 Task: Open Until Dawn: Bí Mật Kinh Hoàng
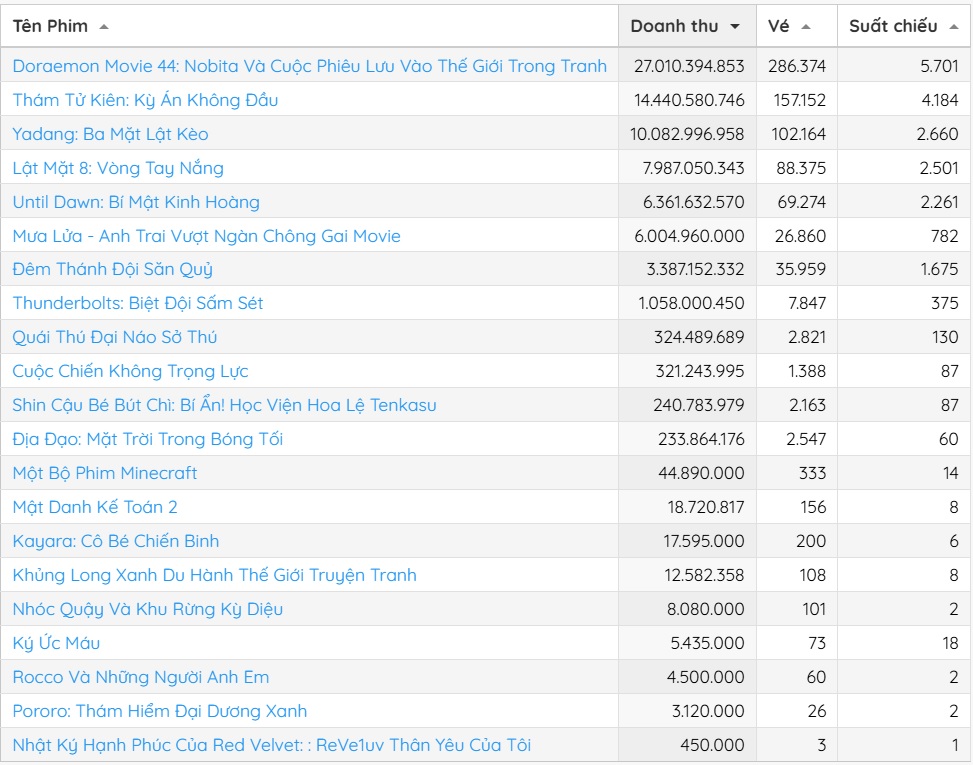pos(136,202)
